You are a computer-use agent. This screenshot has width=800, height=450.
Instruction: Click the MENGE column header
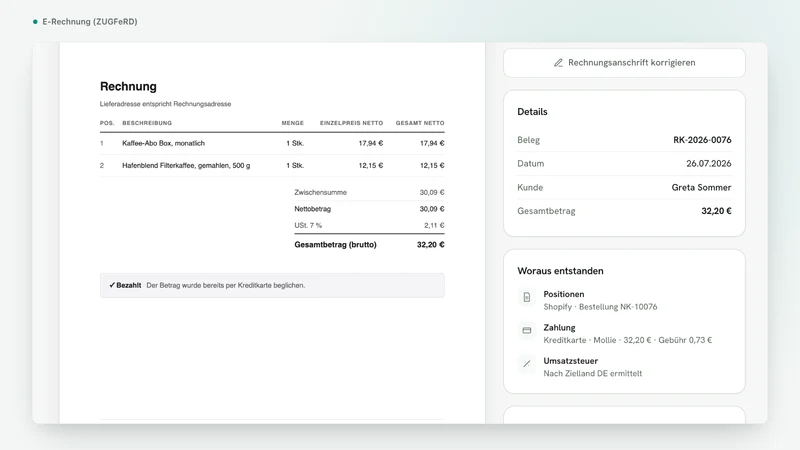pyautogui.click(x=293, y=123)
